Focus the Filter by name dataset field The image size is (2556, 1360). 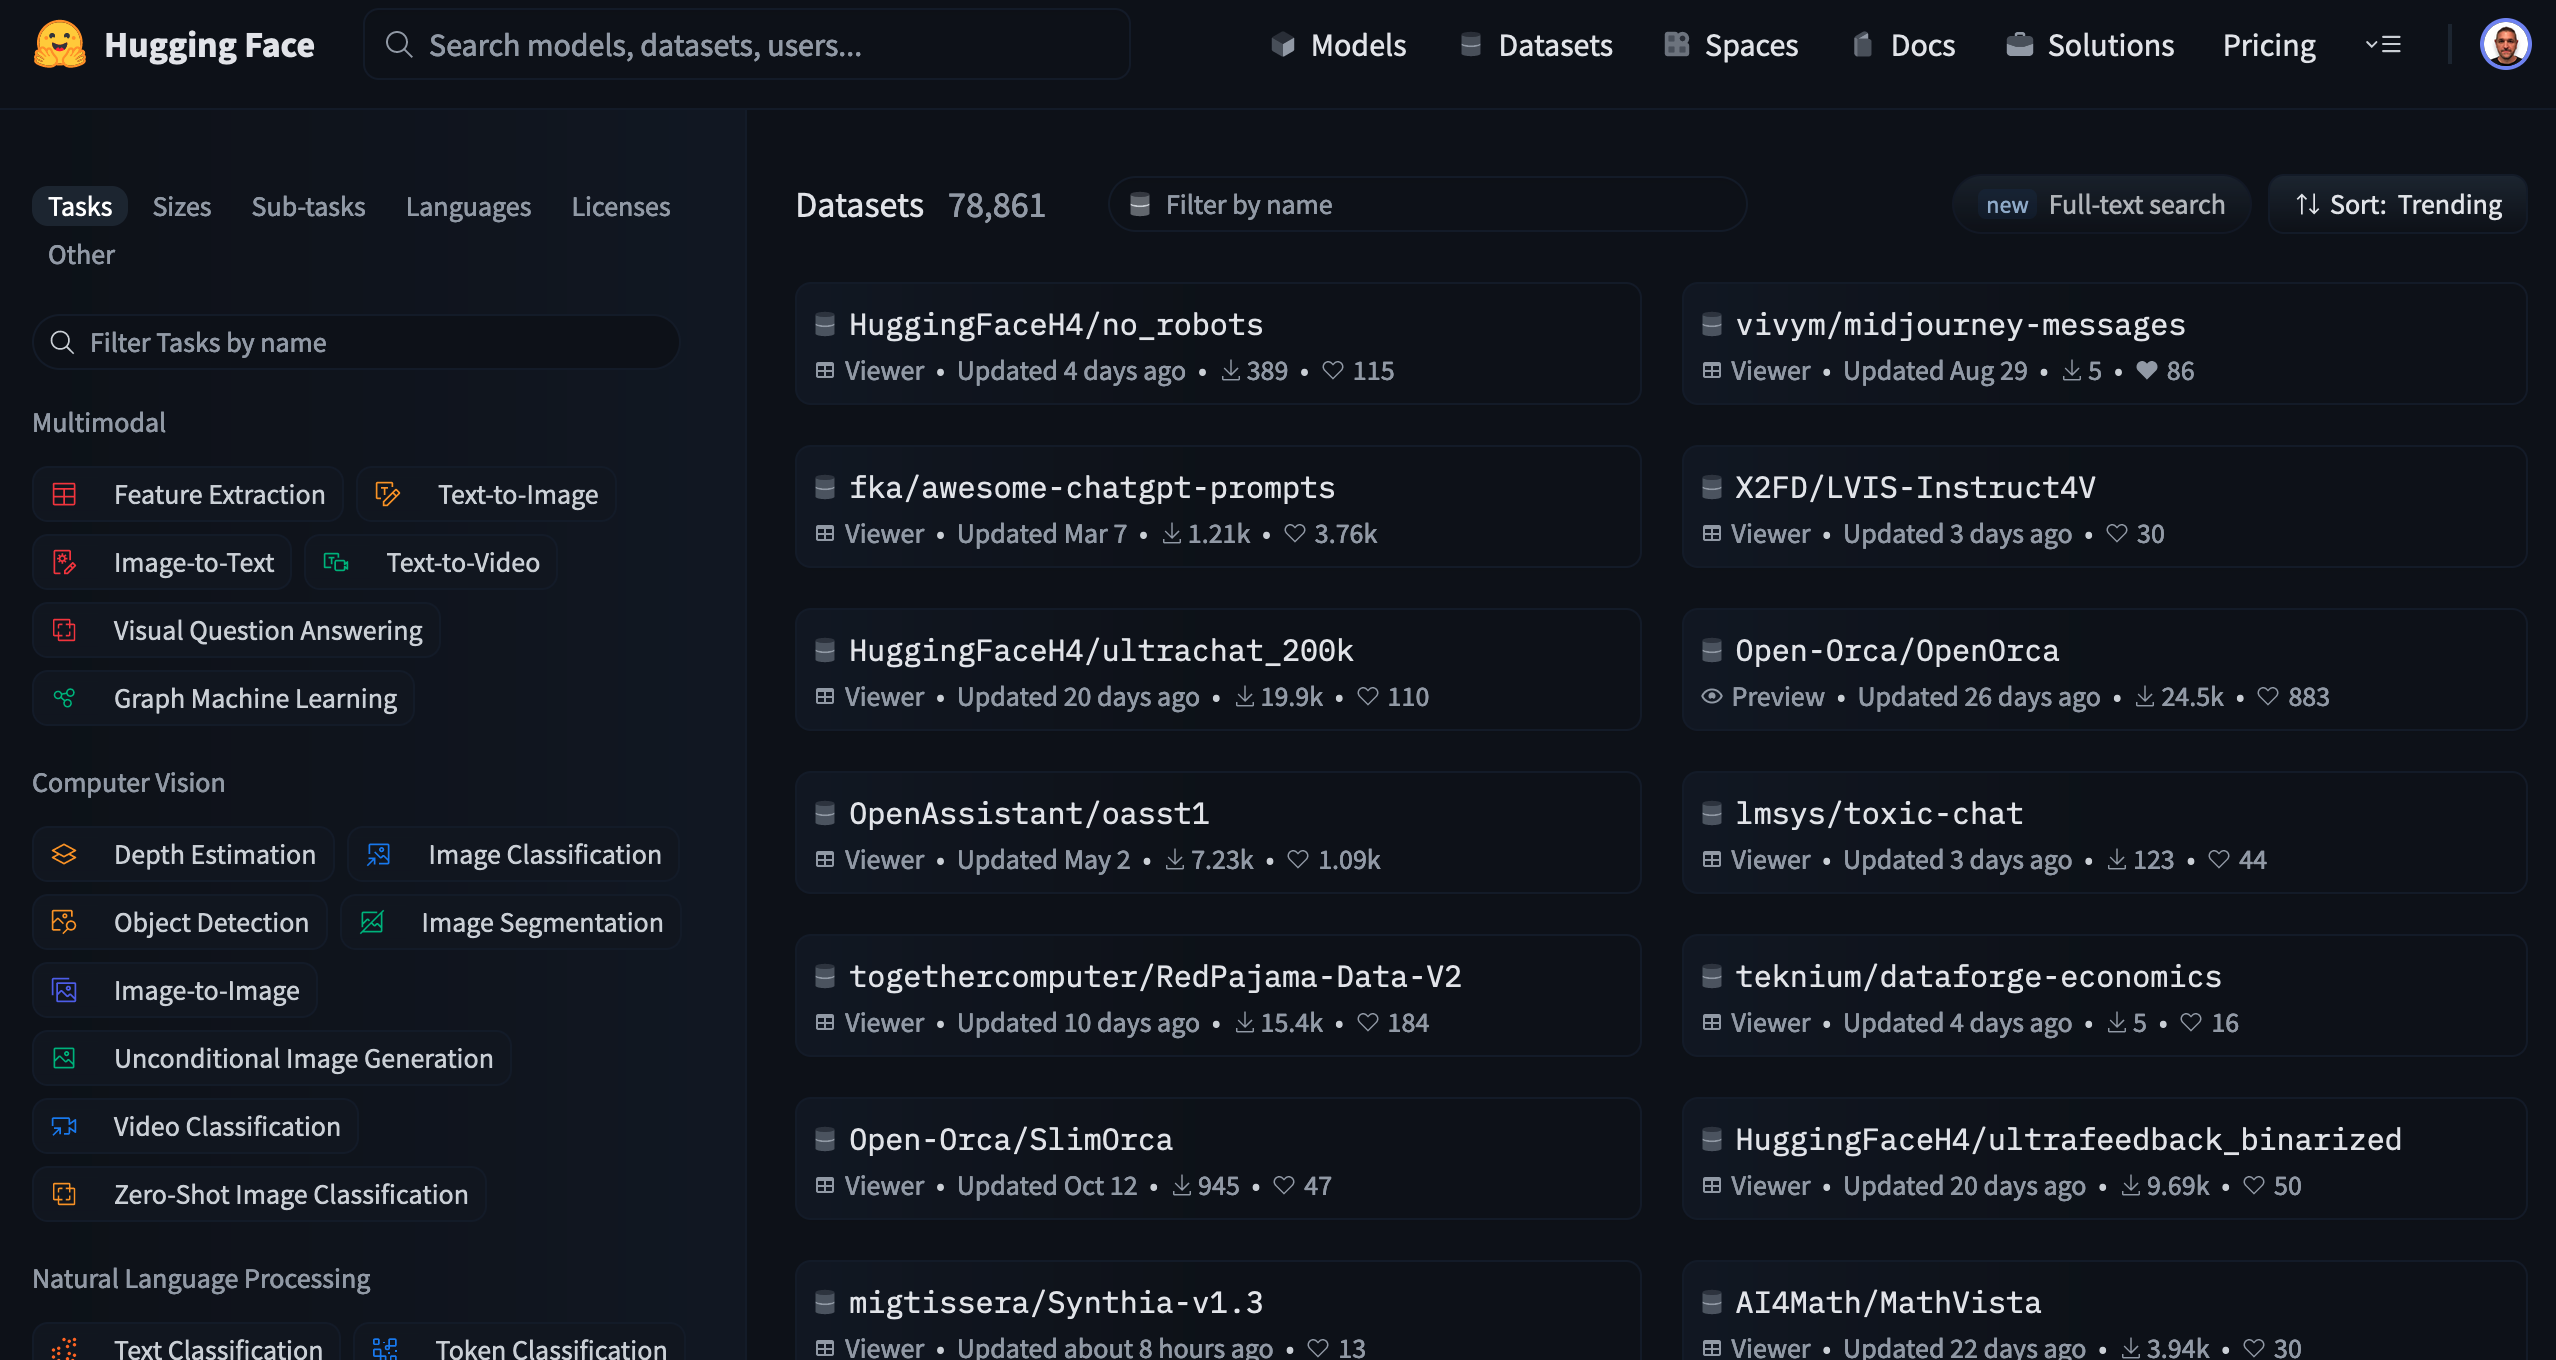pos(1428,205)
